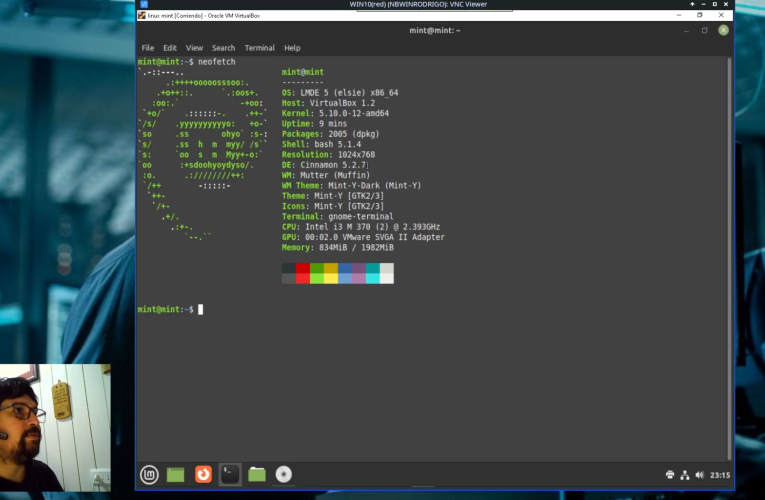
Task: Minimize the mint@mint terminal window
Action: pyautogui.click(x=686, y=30)
